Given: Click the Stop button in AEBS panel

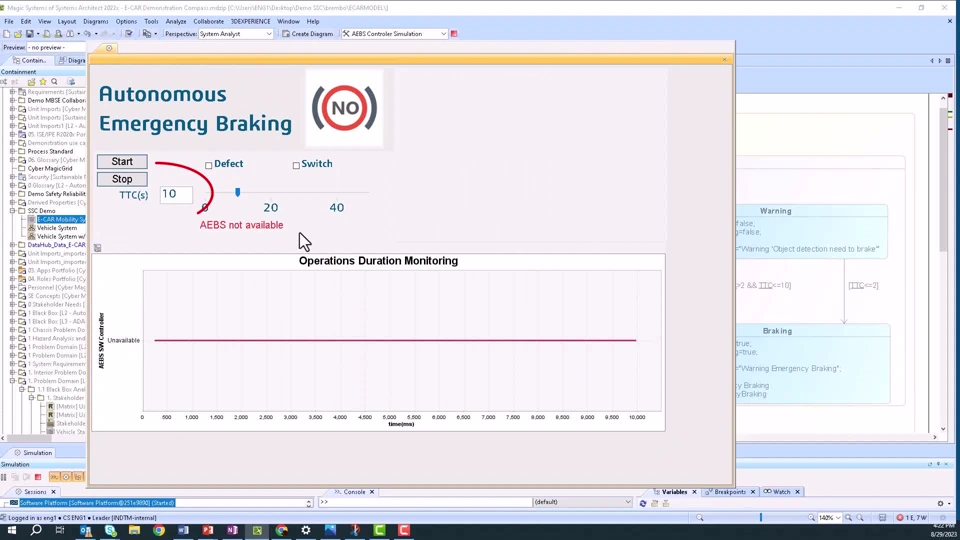Looking at the screenshot, I should pos(122,179).
